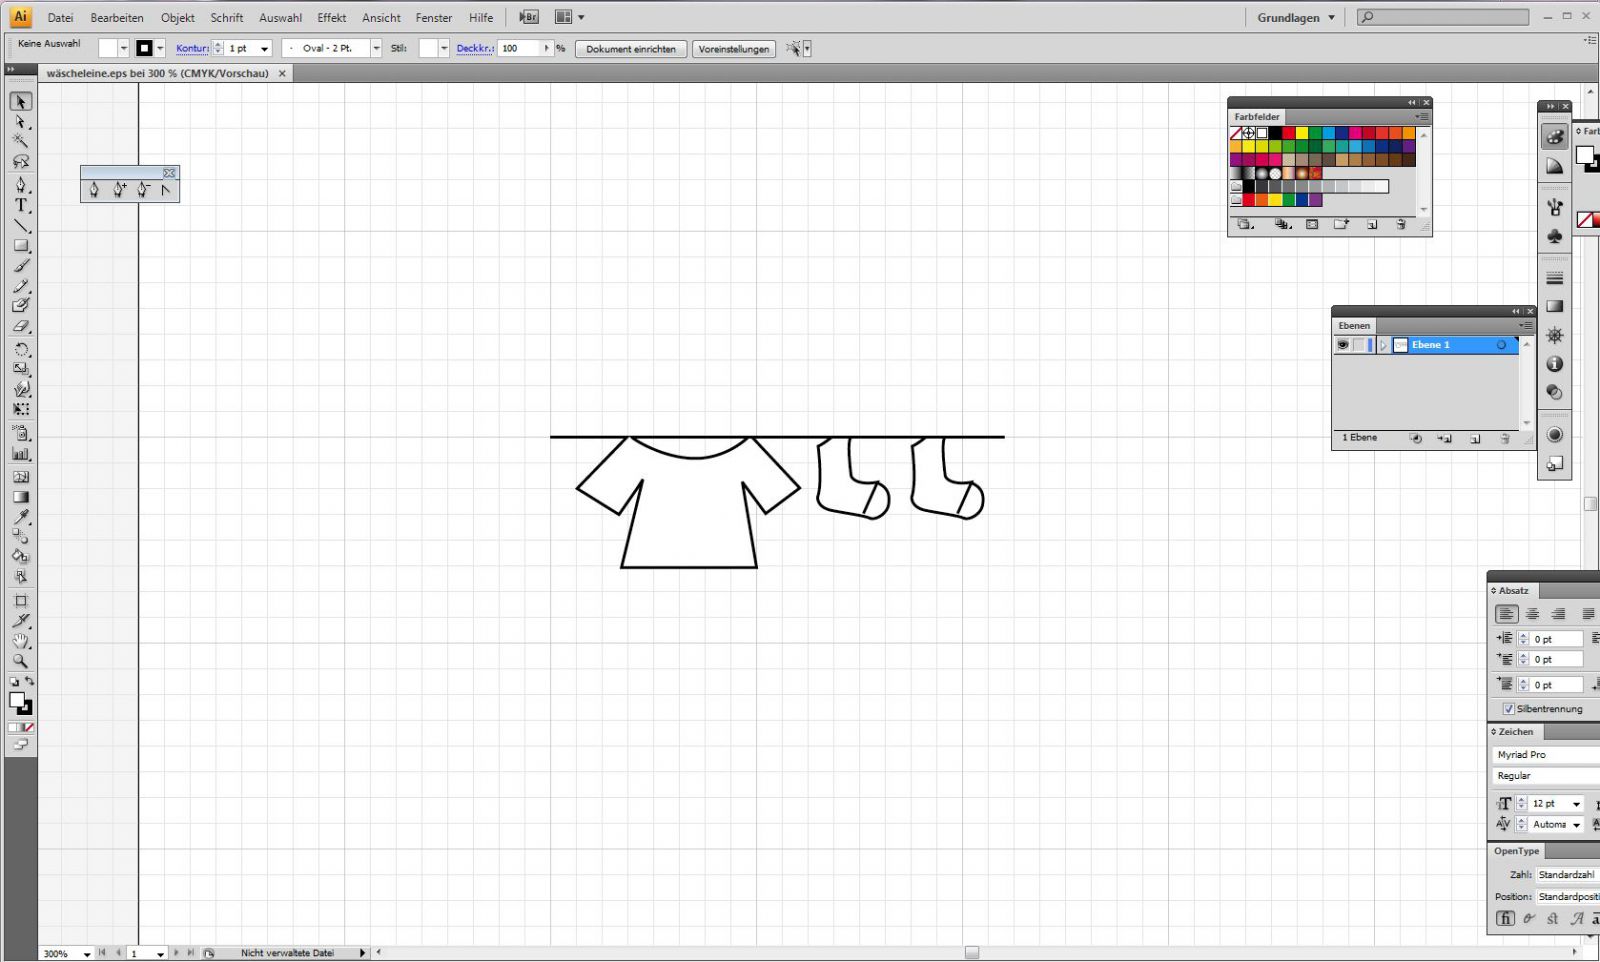Click Dokument einrichten button
The height and width of the screenshot is (962, 1600).
(630, 49)
